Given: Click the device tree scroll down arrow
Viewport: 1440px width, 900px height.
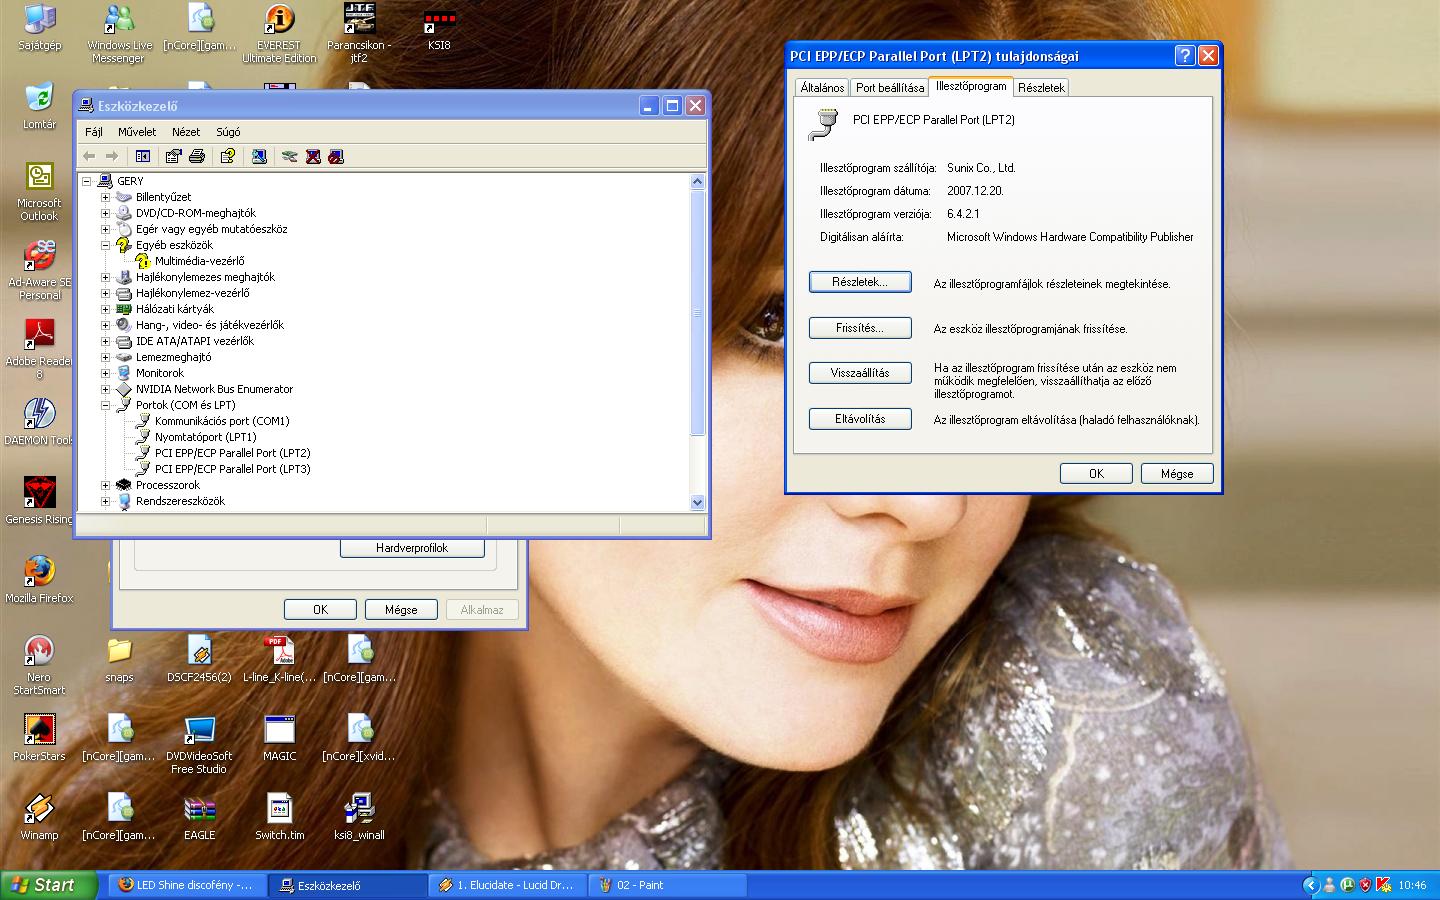Looking at the screenshot, I should (698, 503).
